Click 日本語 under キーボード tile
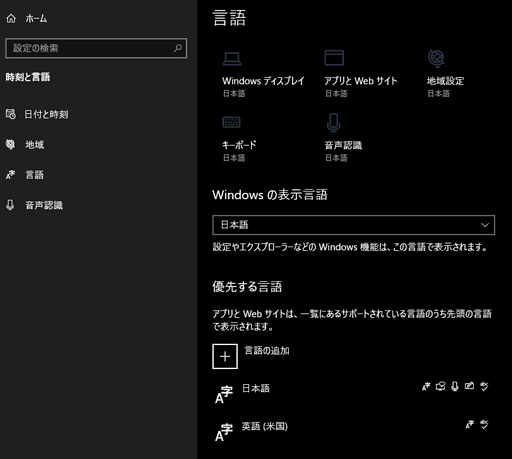The width and height of the screenshot is (512, 459). [x=234, y=158]
